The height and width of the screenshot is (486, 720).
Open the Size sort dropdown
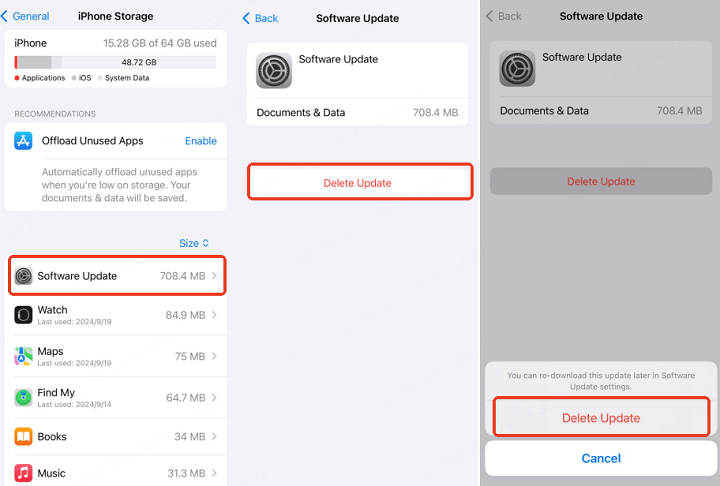(194, 243)
